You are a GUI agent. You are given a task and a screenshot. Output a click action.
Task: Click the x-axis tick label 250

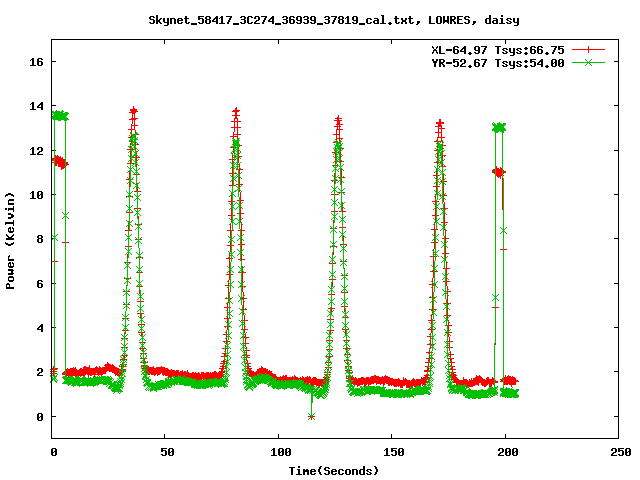620,452
